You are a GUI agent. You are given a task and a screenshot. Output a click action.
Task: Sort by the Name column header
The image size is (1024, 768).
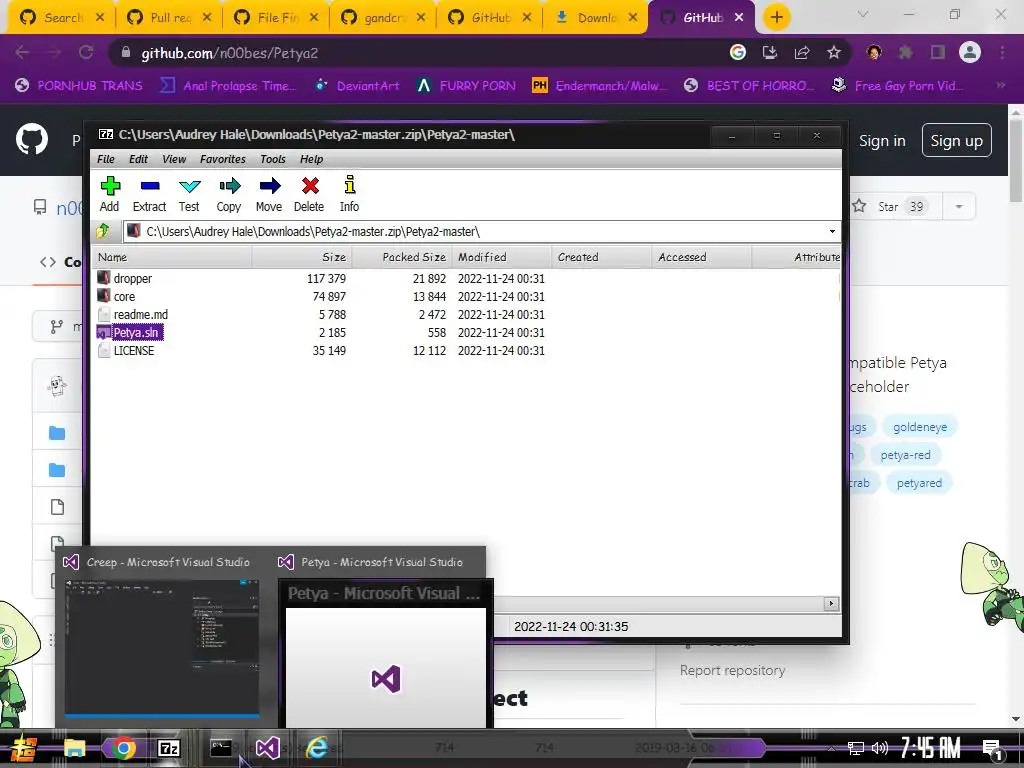tap(172, 257)
